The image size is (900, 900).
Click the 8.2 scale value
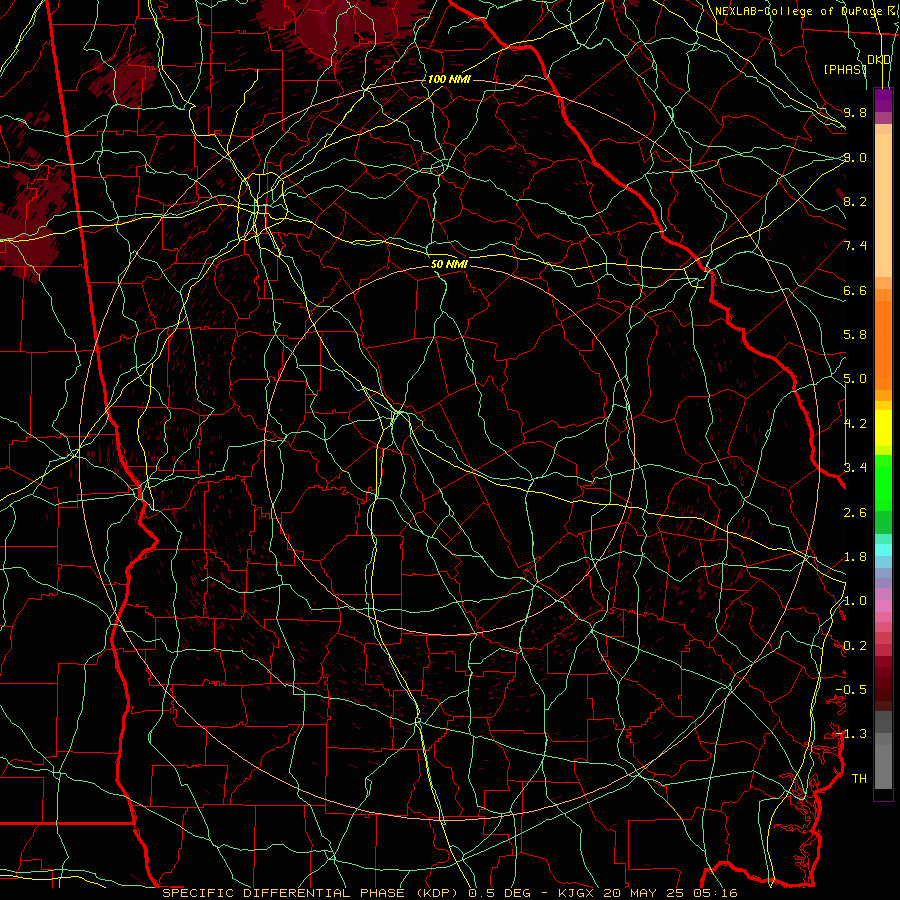pyautogui.click(x=855, y=201)
